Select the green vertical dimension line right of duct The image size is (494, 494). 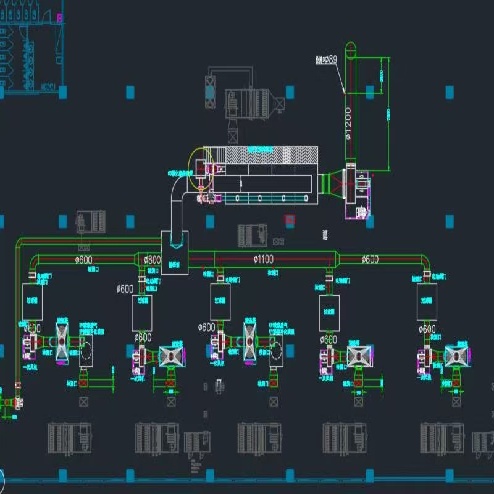(x=388, y=114)
